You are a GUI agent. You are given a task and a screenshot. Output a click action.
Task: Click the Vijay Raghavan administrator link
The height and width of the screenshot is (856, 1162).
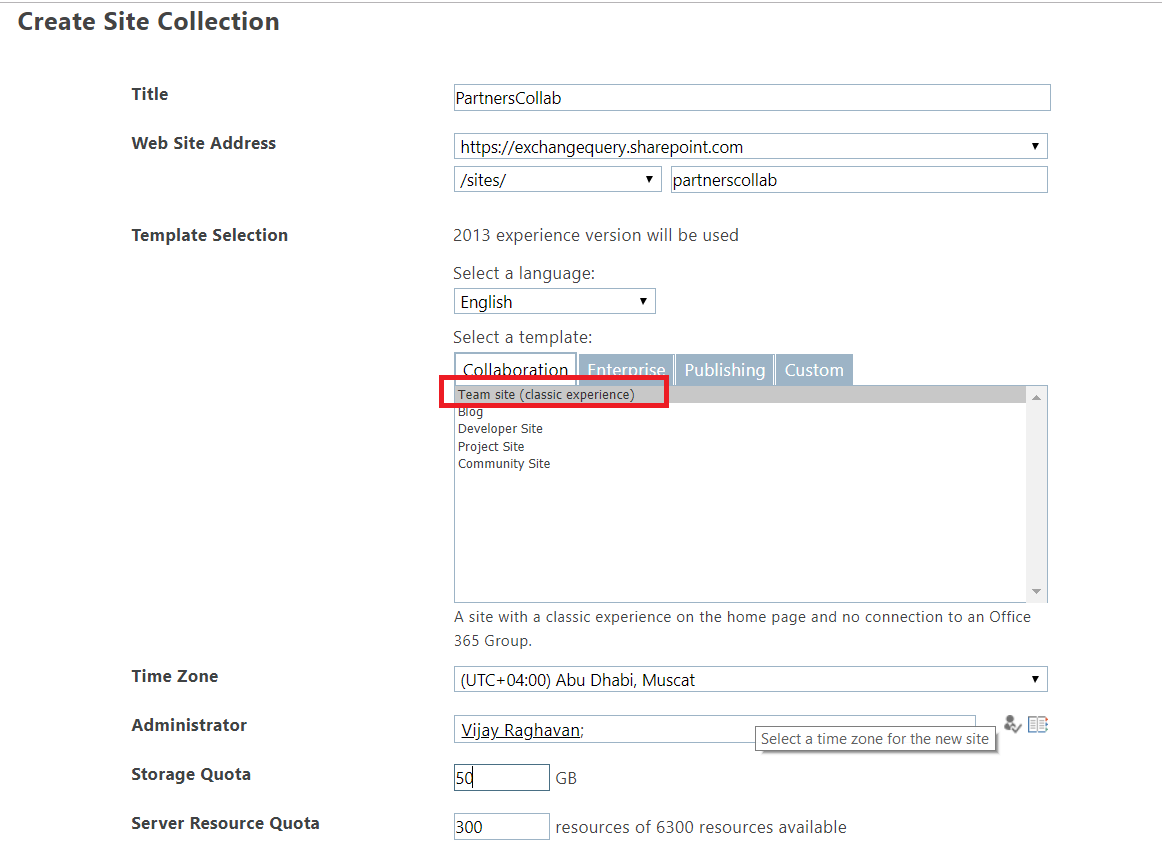pos(518,729)
